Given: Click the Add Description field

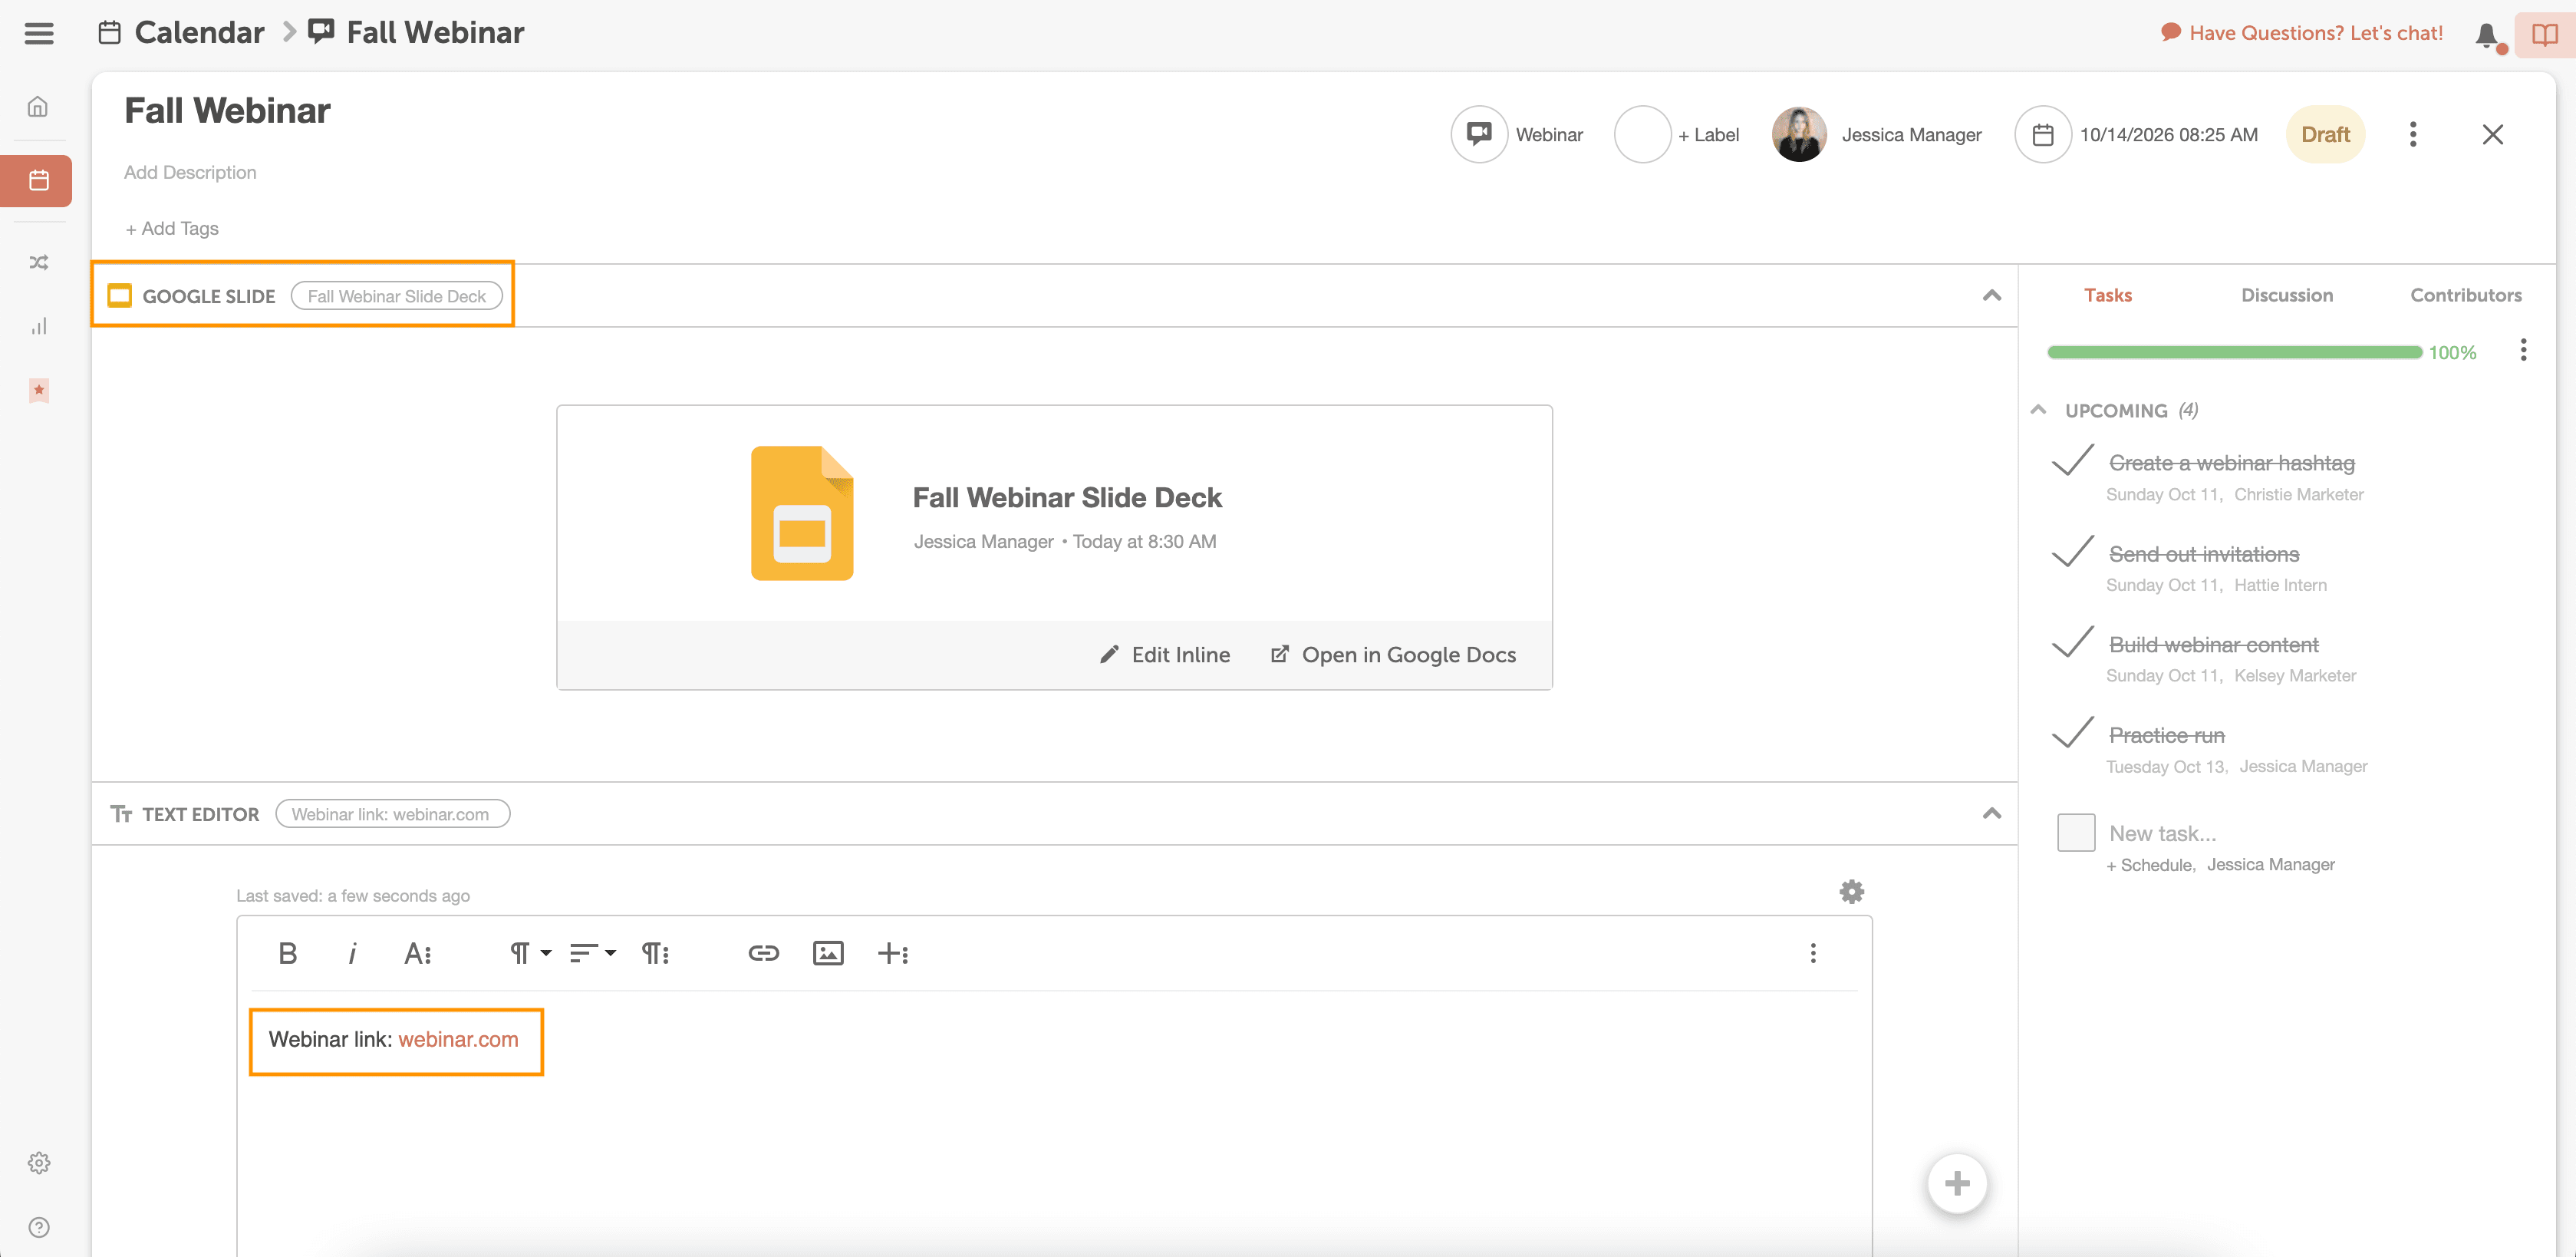Looking at the screenshot, I should 190,172.
